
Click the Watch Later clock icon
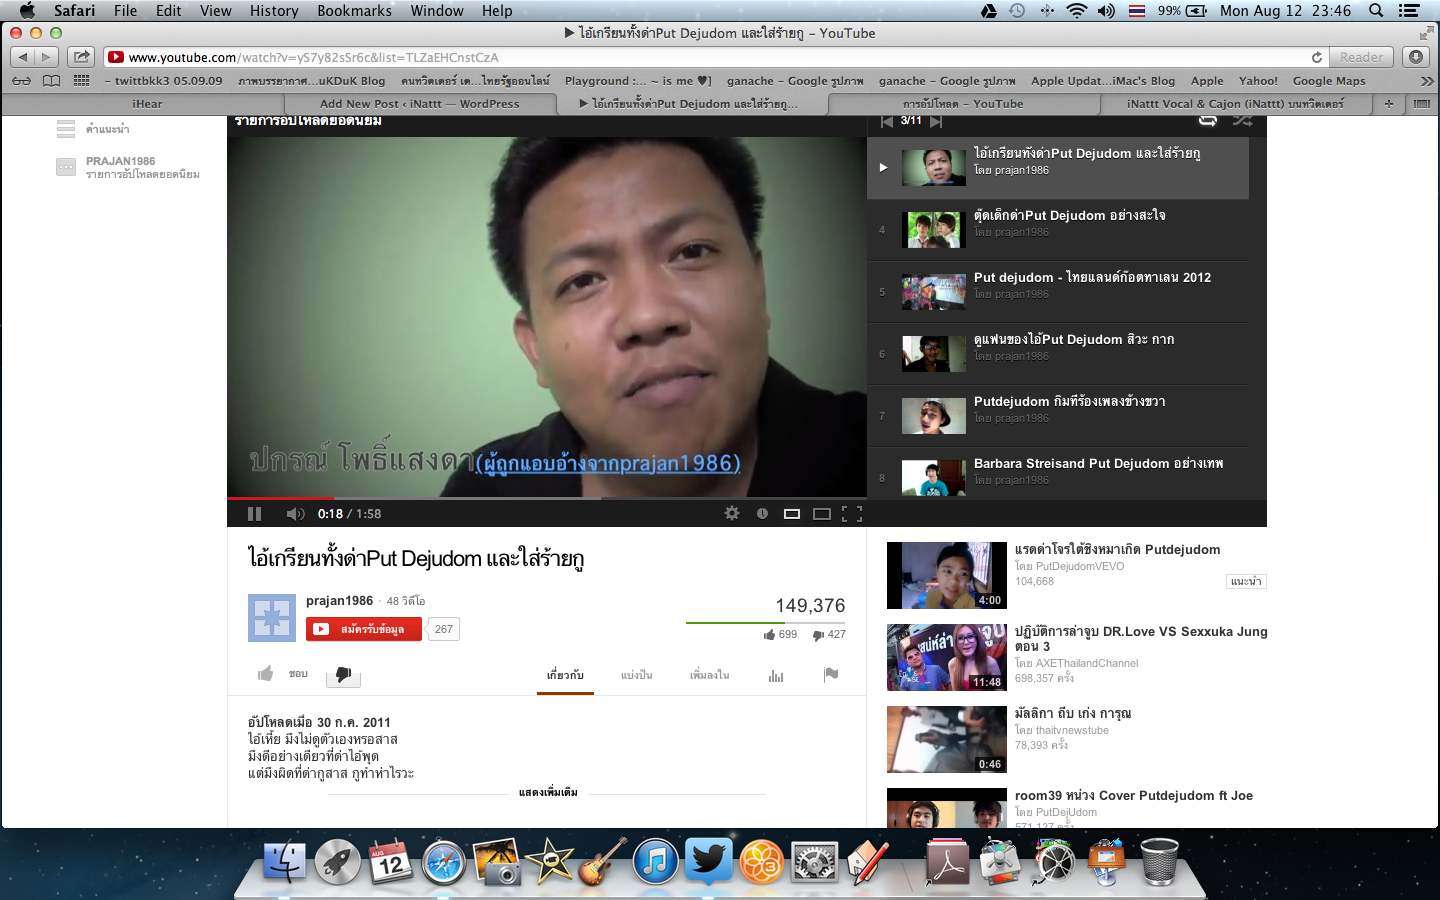pyautogui.click(x=762, y=513)
